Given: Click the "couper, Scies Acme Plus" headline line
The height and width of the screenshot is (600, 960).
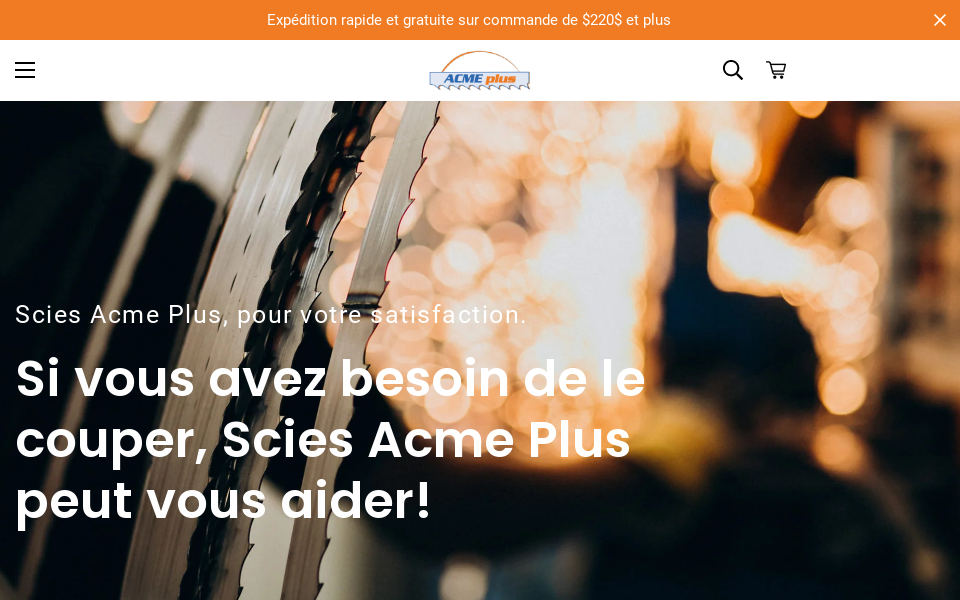Looking at the screenshot, I should [x=323, y=440].
